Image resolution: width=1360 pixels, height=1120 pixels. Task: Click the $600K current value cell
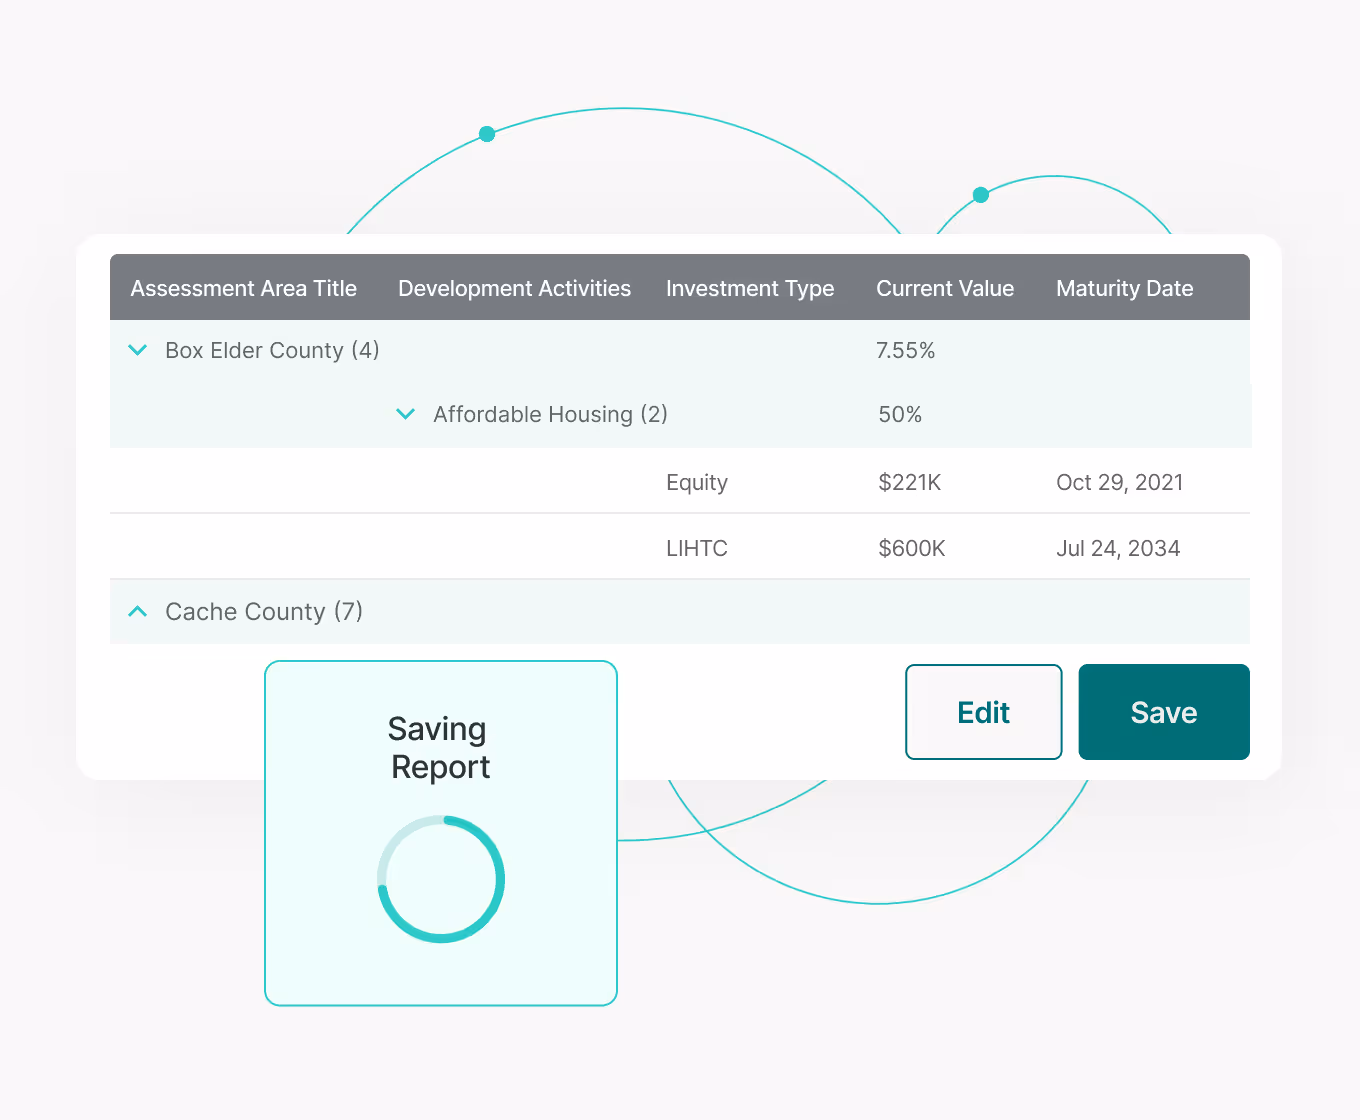912,548
